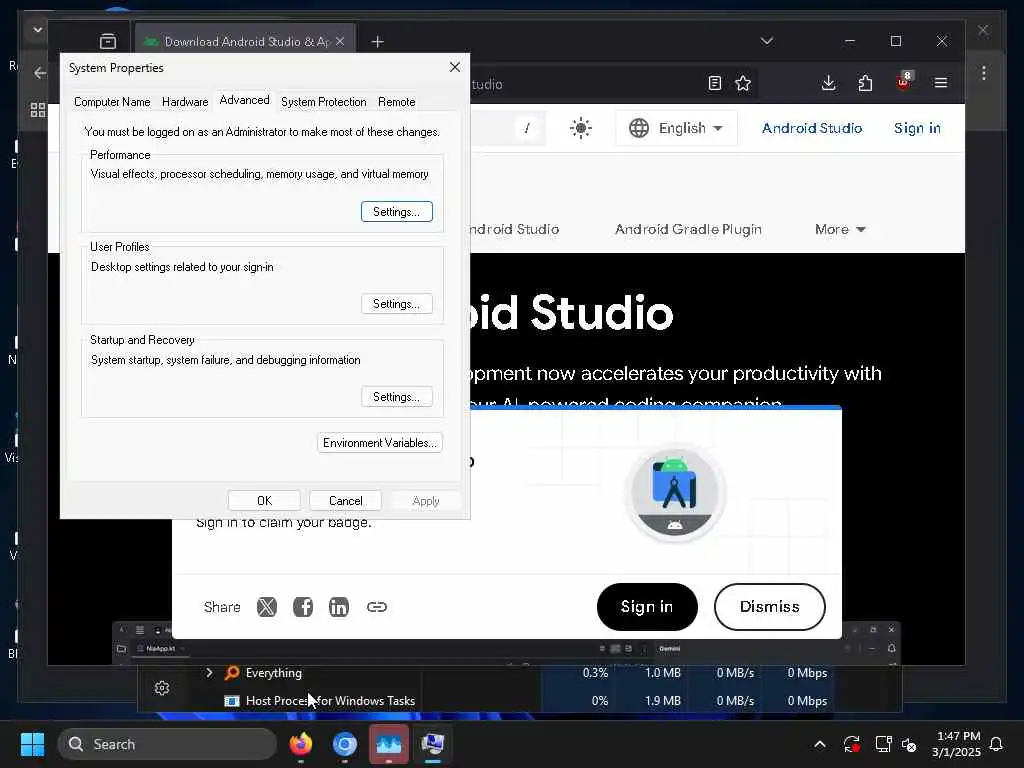Open Task Manager settings gear
The image size is (1024, 768).
[162, 688]
